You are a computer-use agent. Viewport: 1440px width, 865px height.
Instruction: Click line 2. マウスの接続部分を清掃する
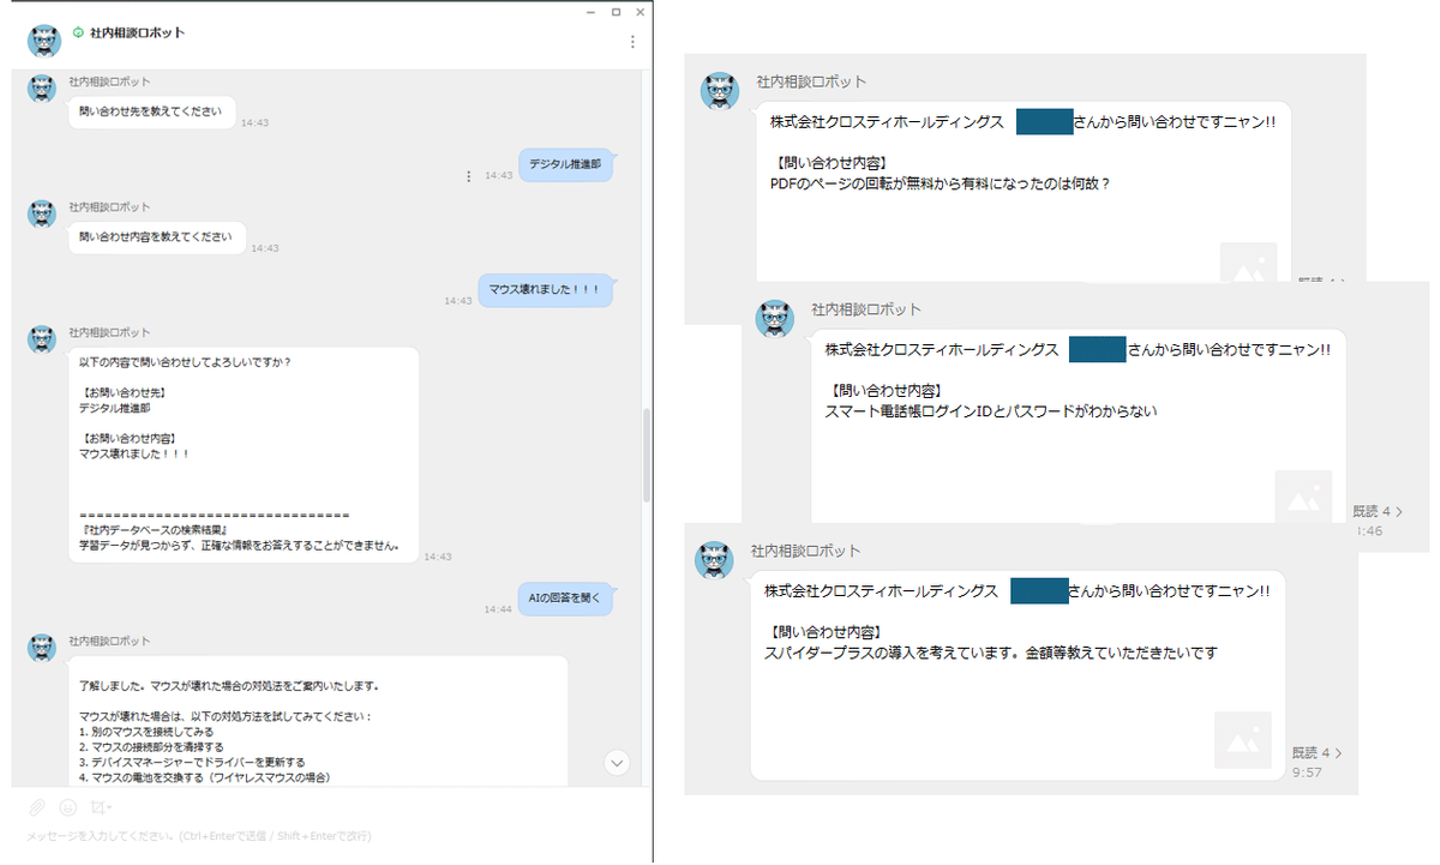[x=151, y=747]
